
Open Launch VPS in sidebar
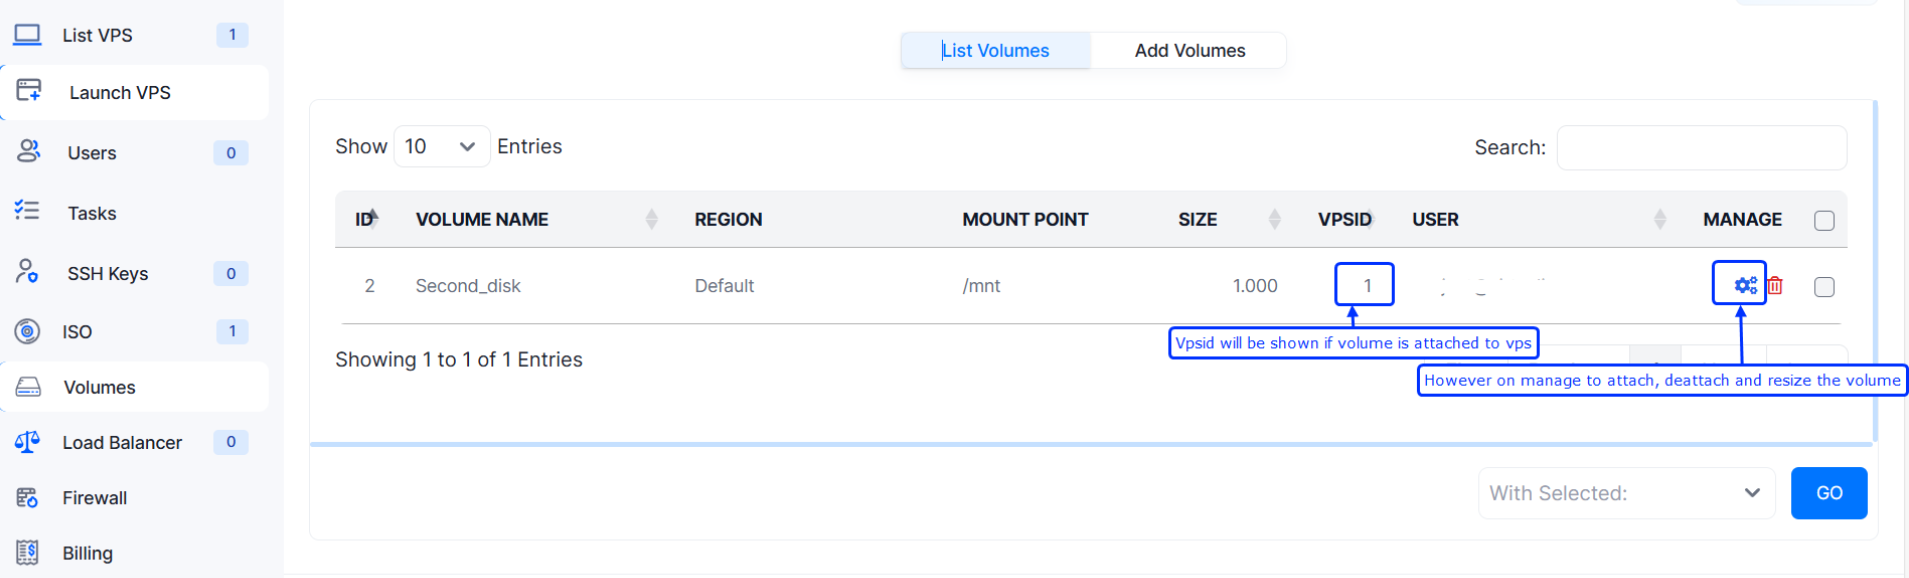click(x=120, y=93)
